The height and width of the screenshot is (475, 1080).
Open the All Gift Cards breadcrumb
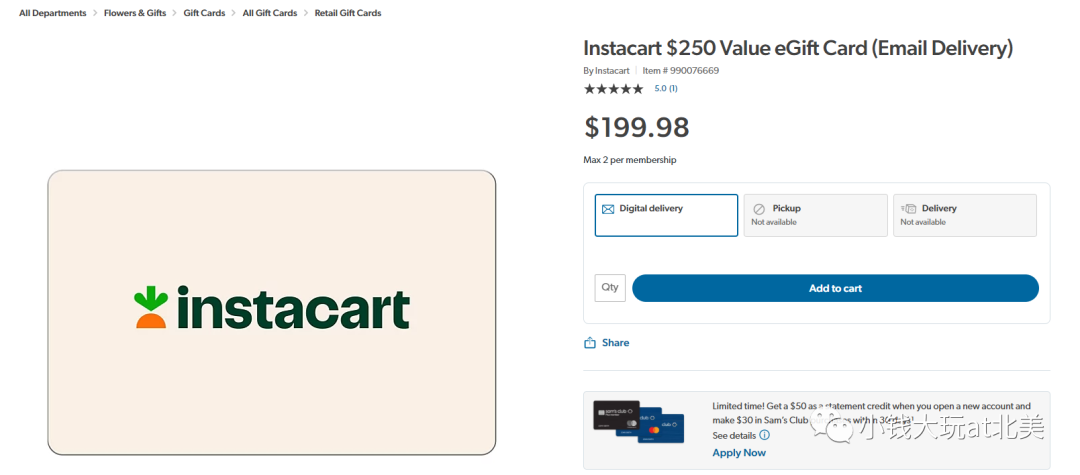click(270, 13)
